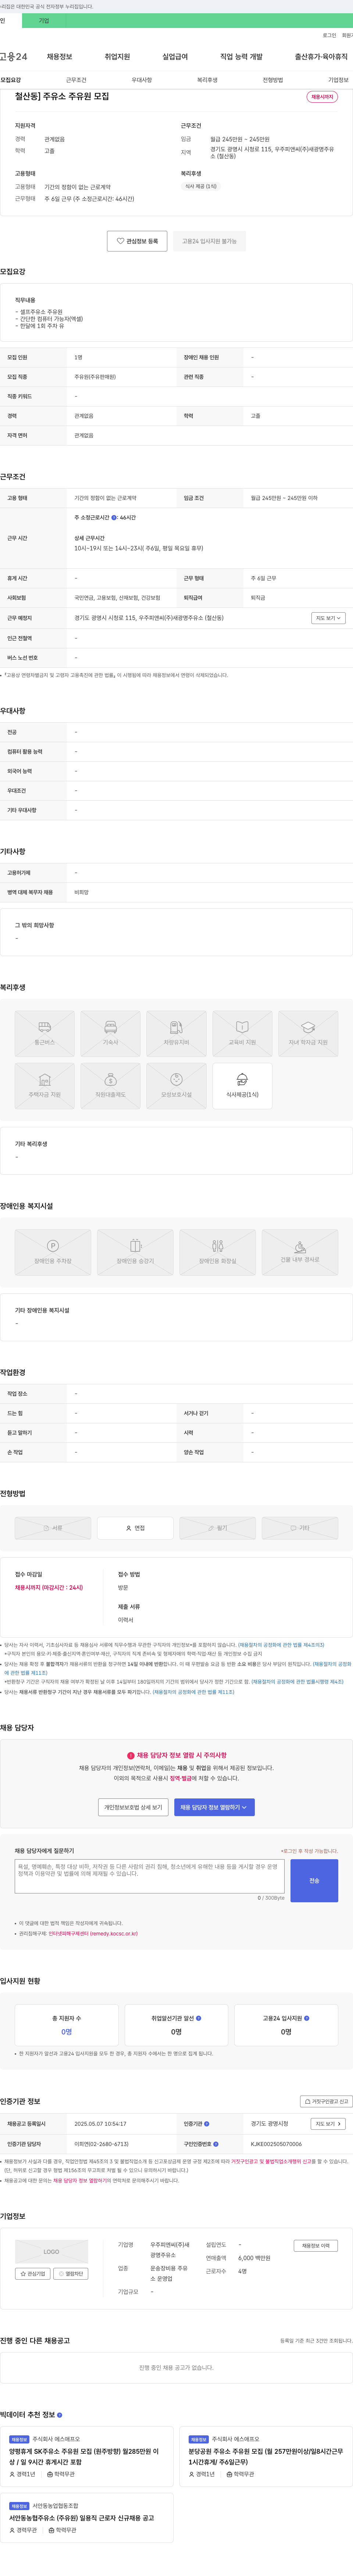Open the 취업지원 main menu

117,57
